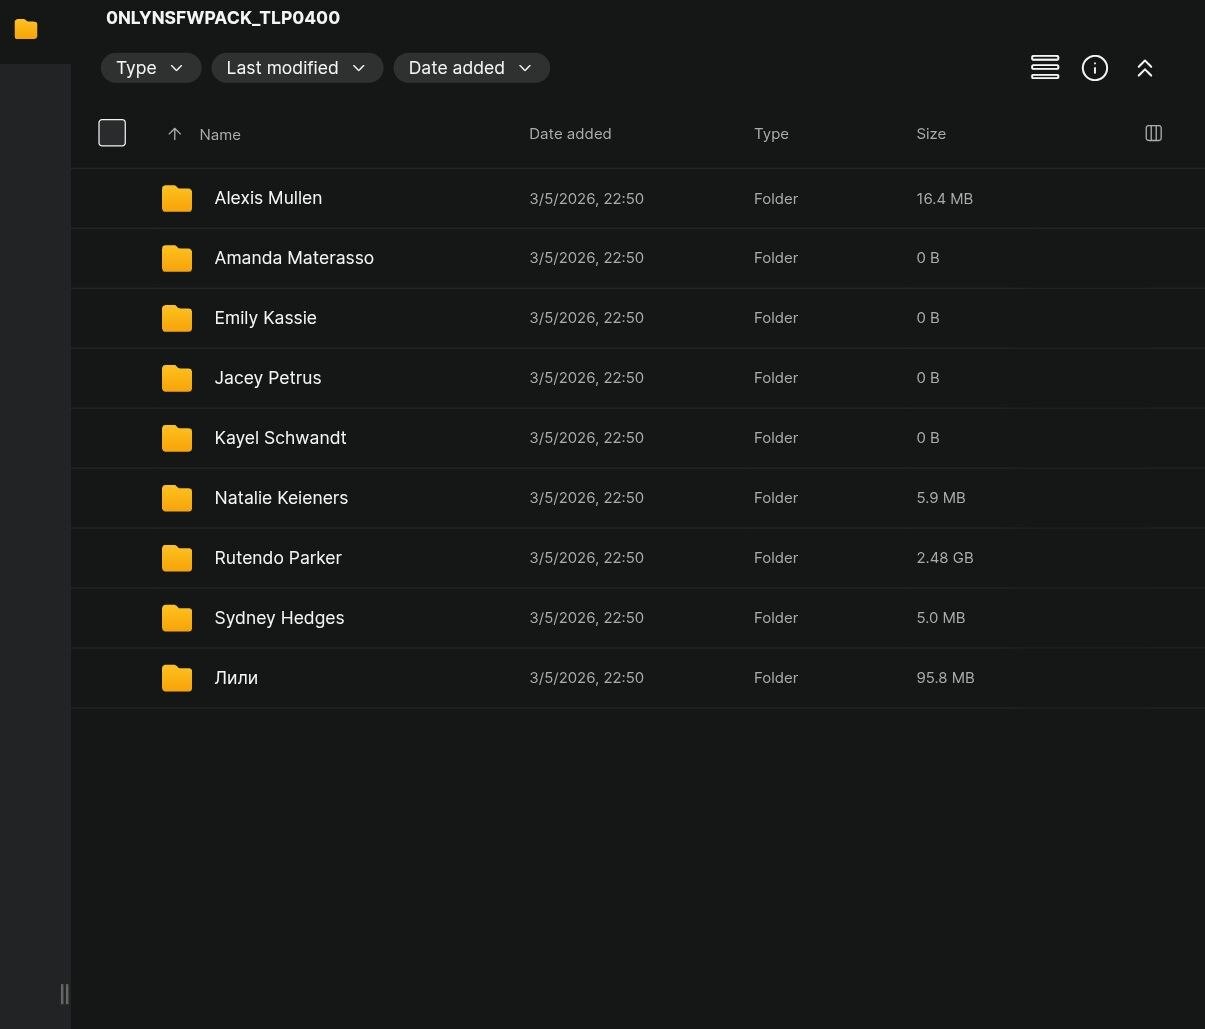Click the sidebar resize handle
Viewport: 1205px width, 1029px height.
(x=64, y=993)
